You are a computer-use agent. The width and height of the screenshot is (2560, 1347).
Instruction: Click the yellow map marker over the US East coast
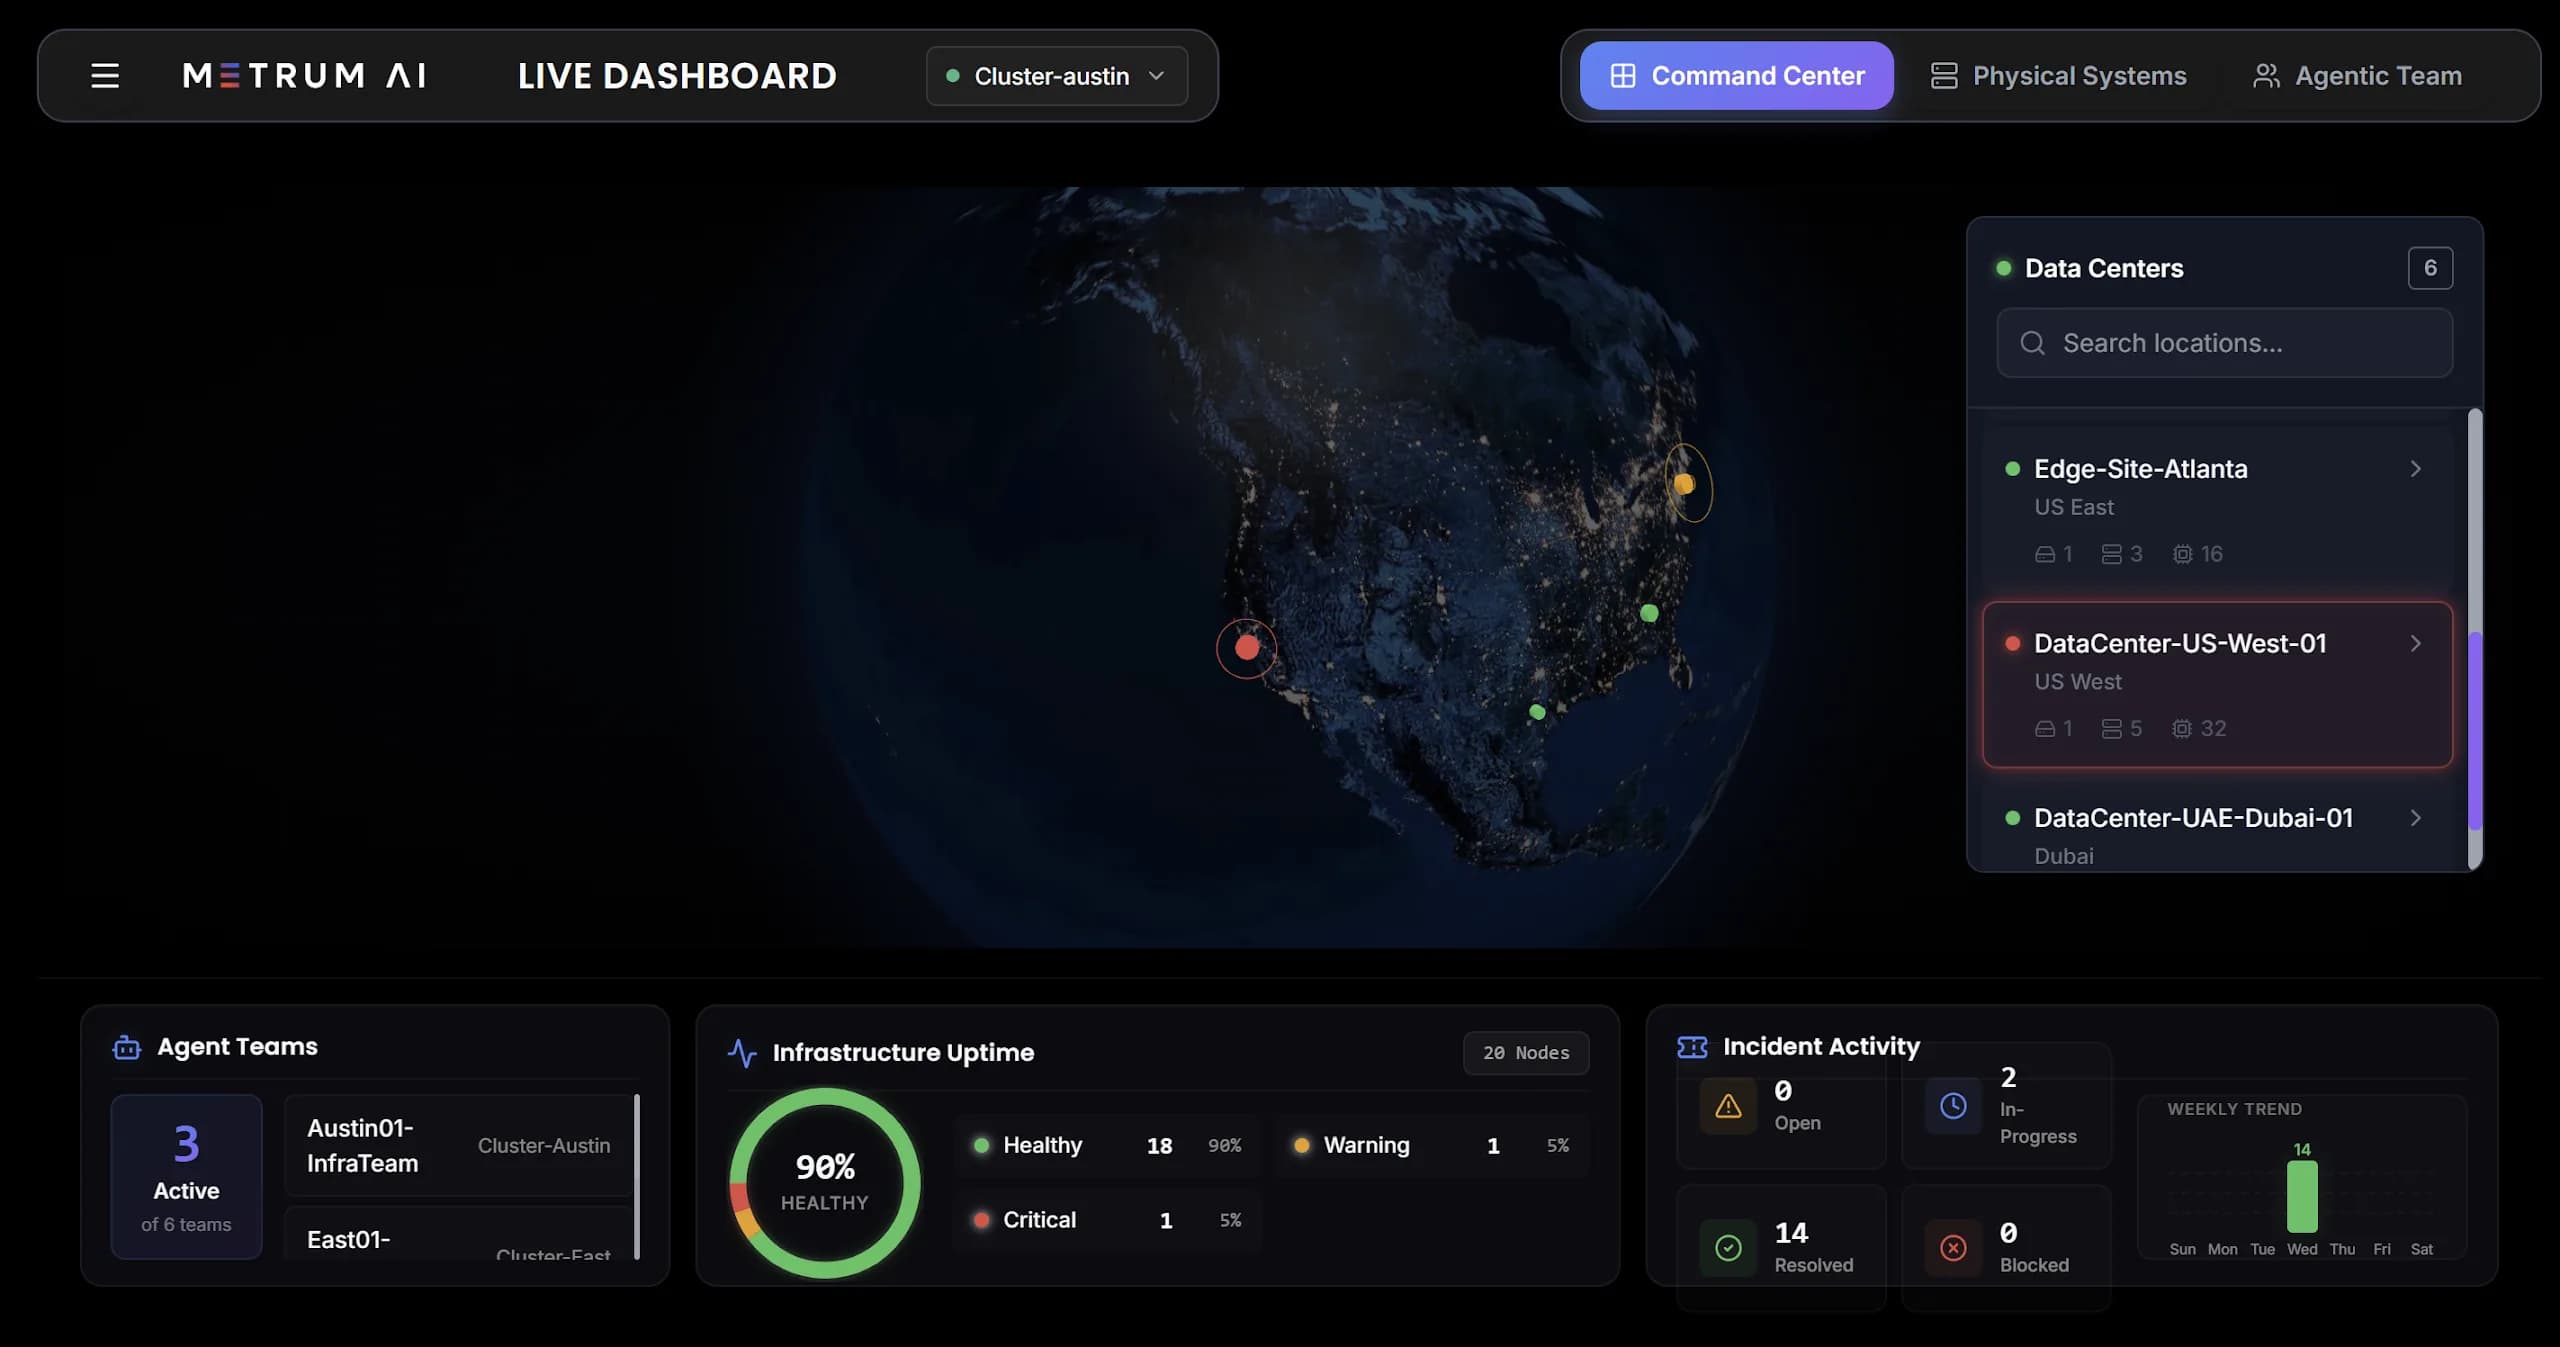[1685, 484]
